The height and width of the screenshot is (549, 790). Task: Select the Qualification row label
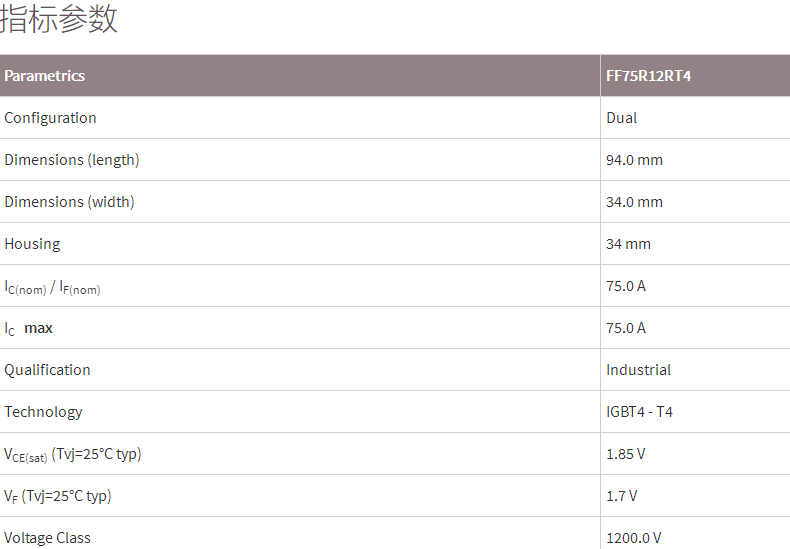point(47,370)
